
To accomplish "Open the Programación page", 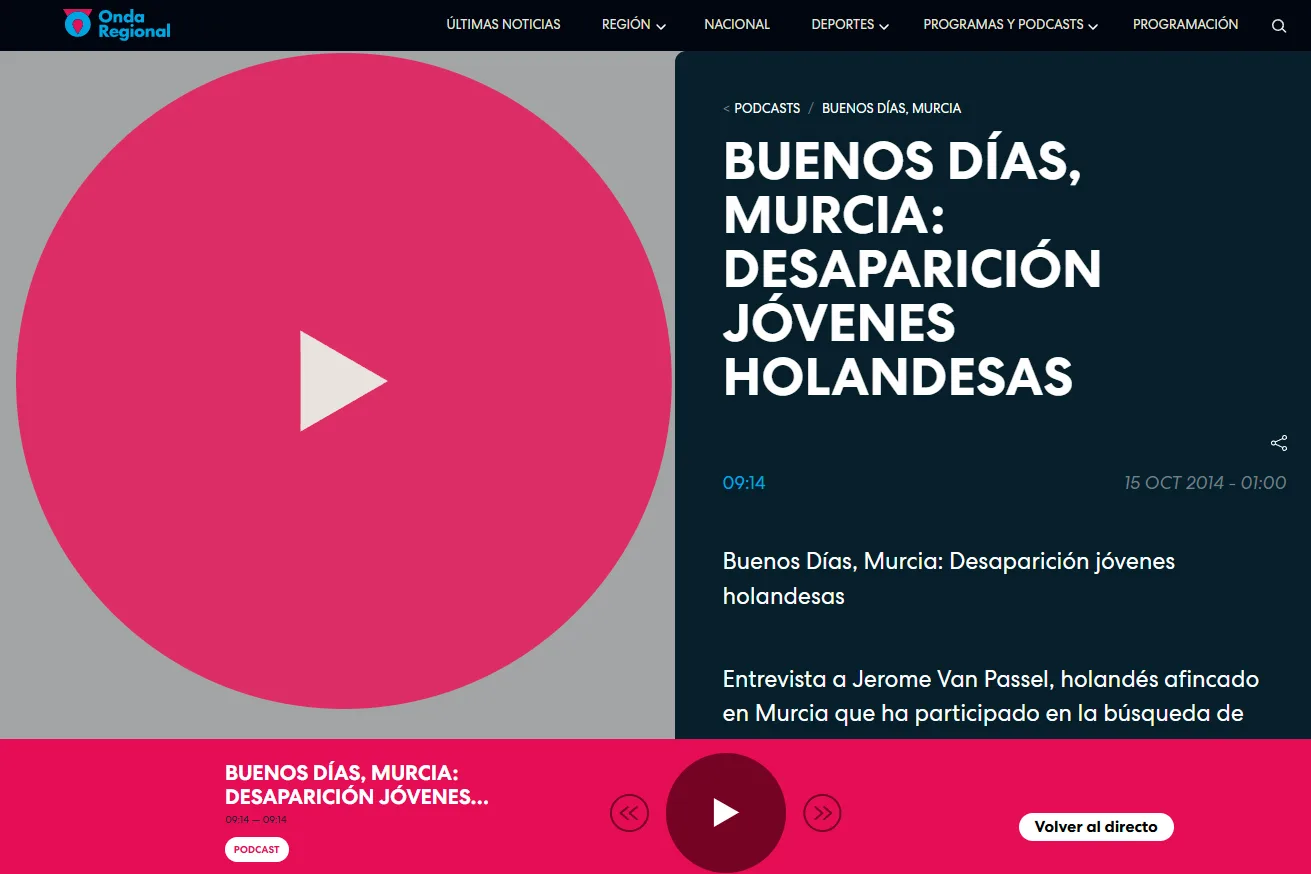I will (x=1185, y=25).
